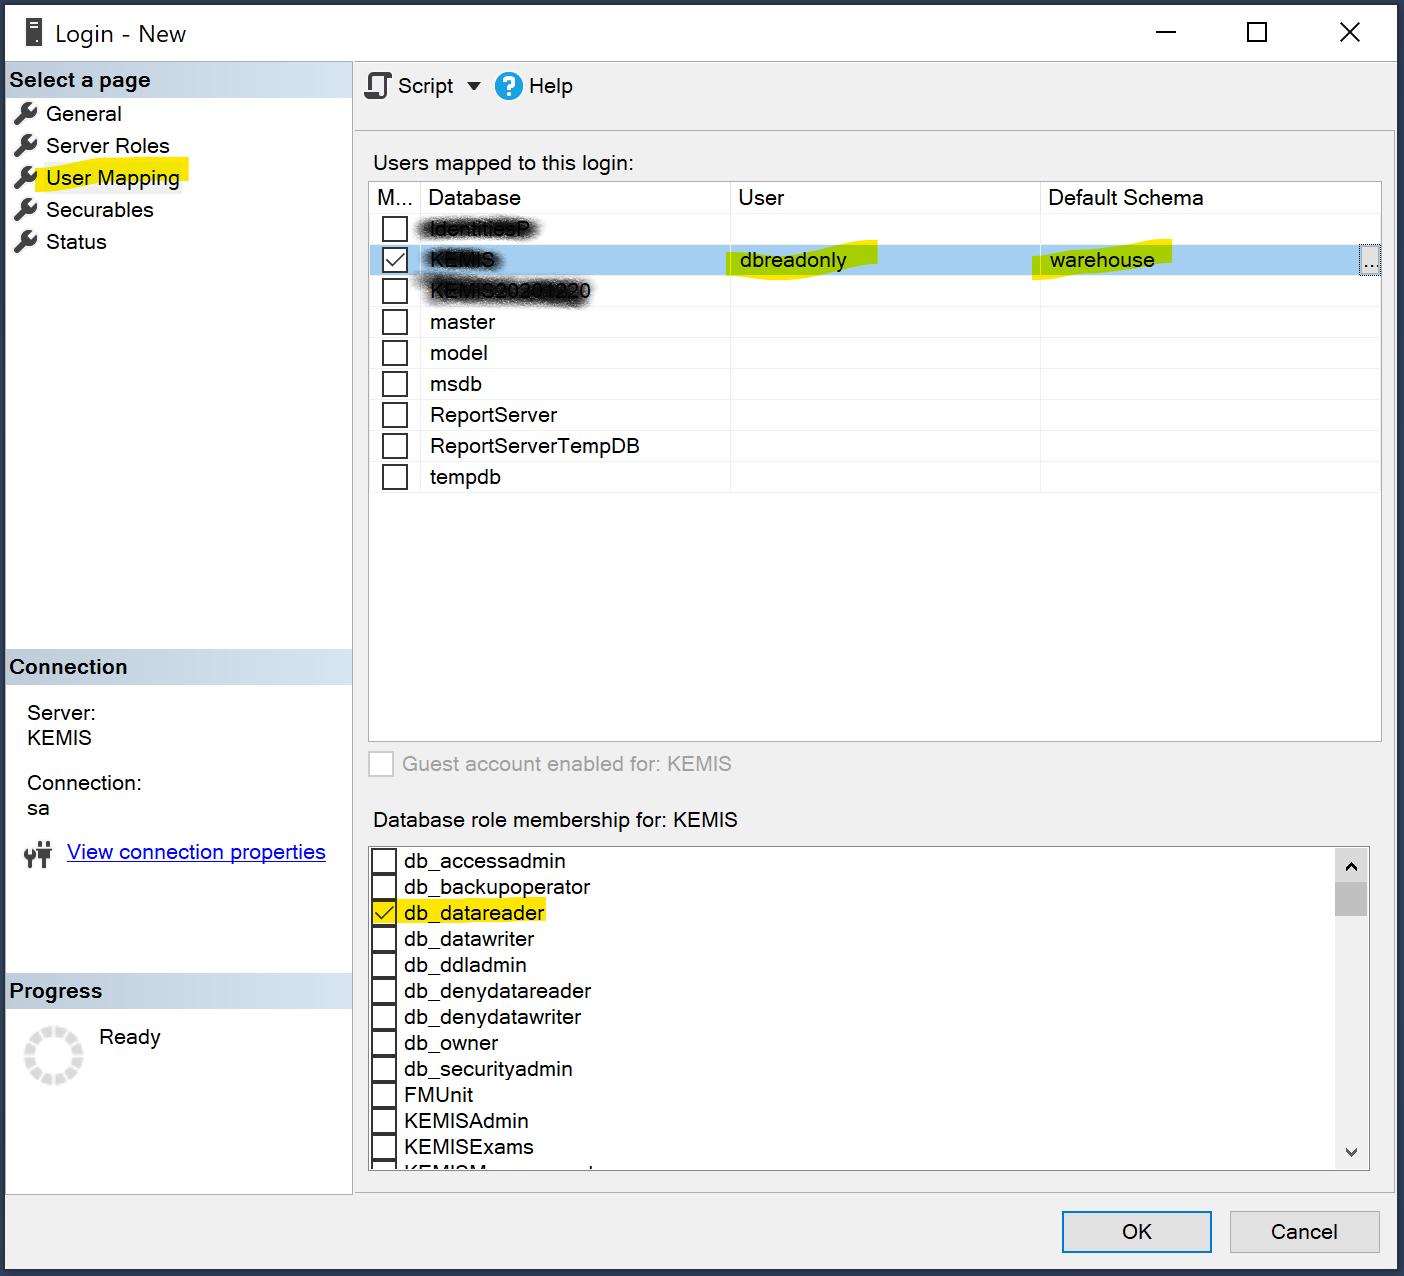1404x1276 pixels.
Task: Click the server icon in title bar
Action: pos(34,33)
